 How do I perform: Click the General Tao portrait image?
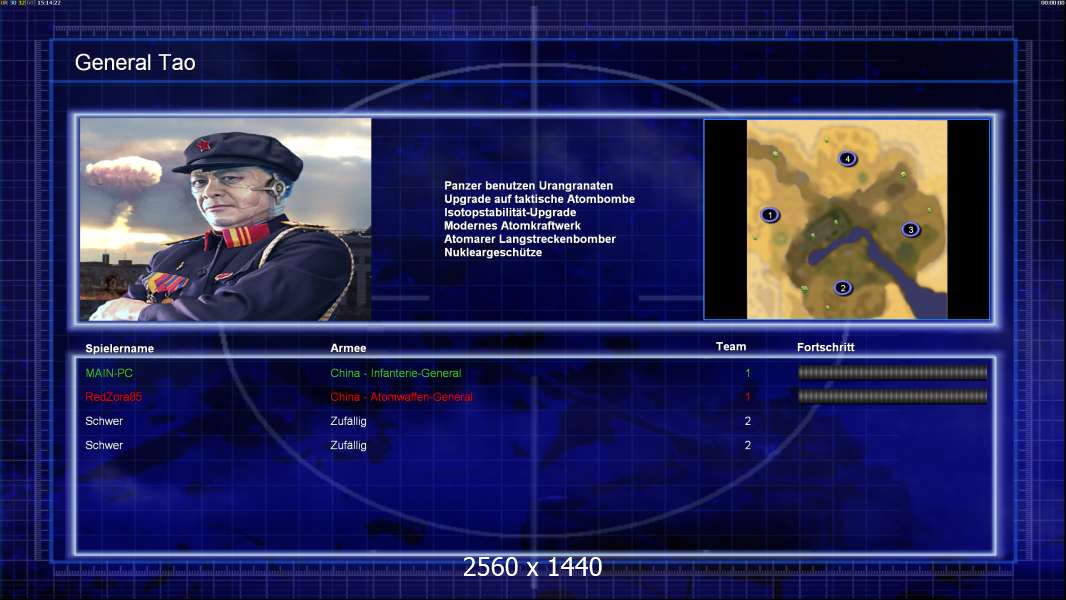pos(226,219)
